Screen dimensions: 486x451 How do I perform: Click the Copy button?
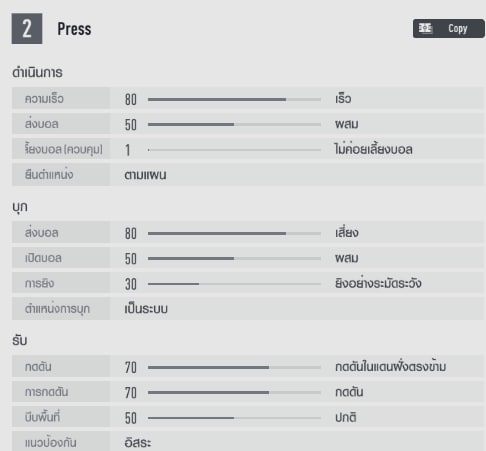coord(449,29)
